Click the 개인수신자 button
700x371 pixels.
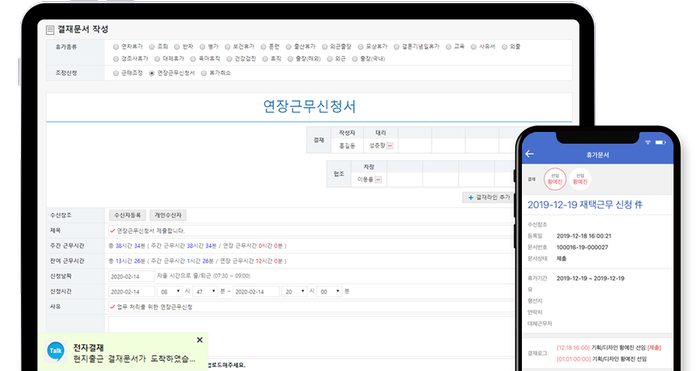click(x=168, y=215)
